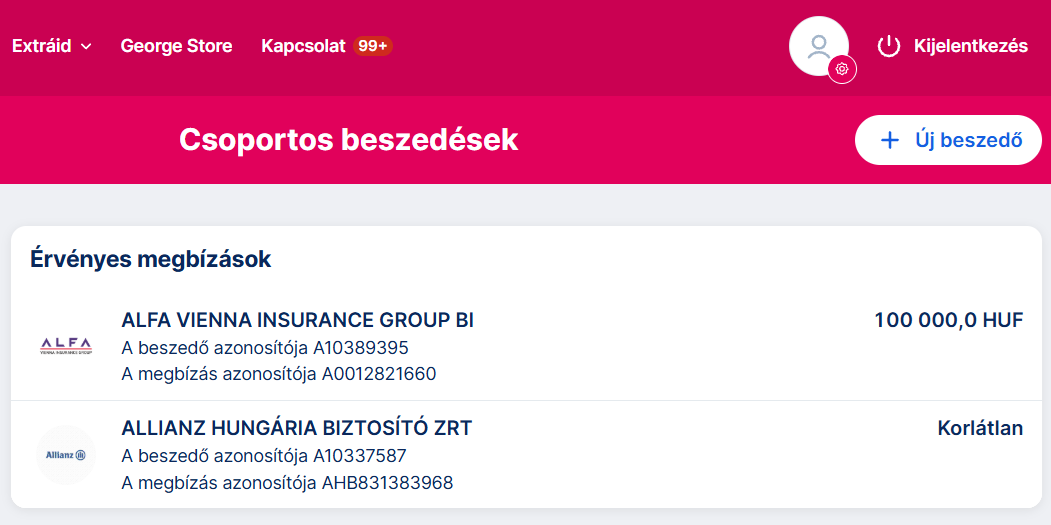
Task: Click the power icon next to Kijelentkezés
Action: [x=889, y=46]
